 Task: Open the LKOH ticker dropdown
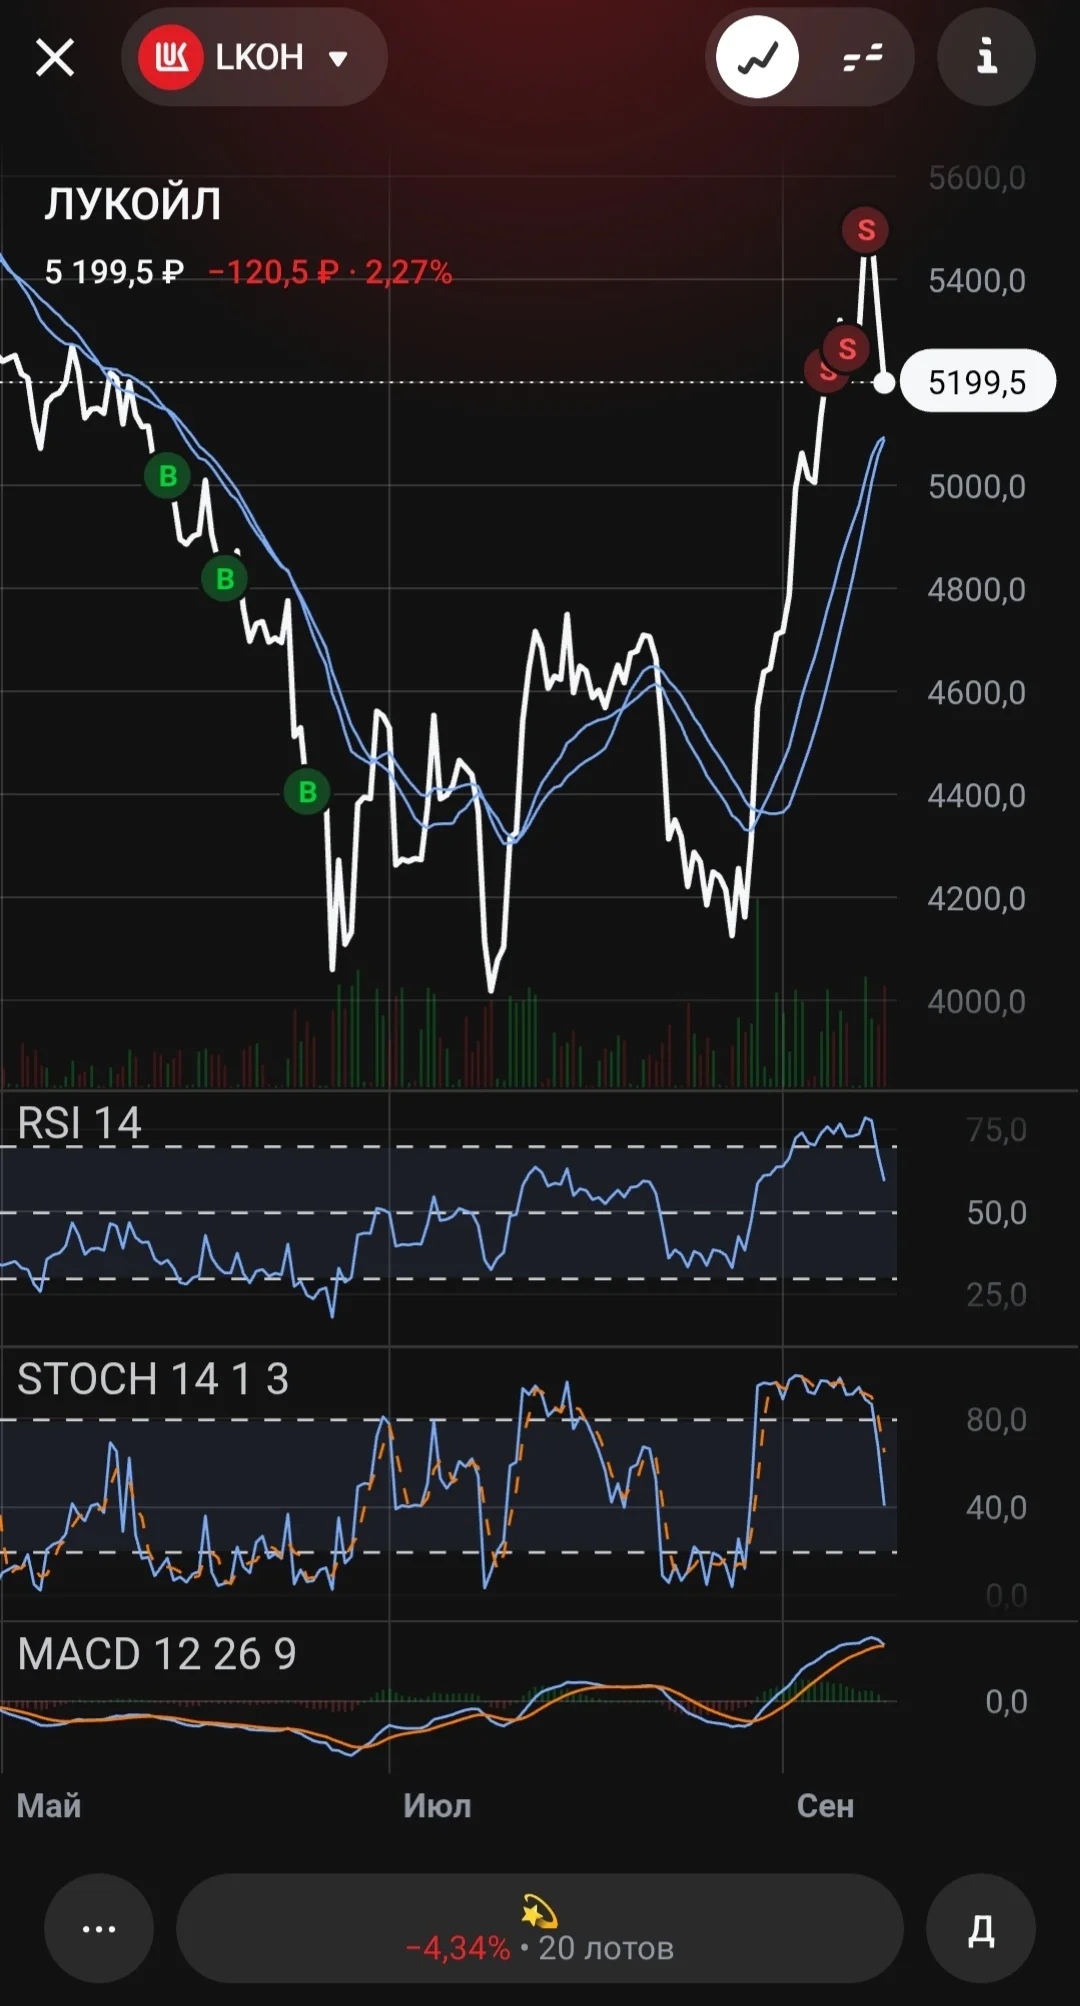pos(254,58)
